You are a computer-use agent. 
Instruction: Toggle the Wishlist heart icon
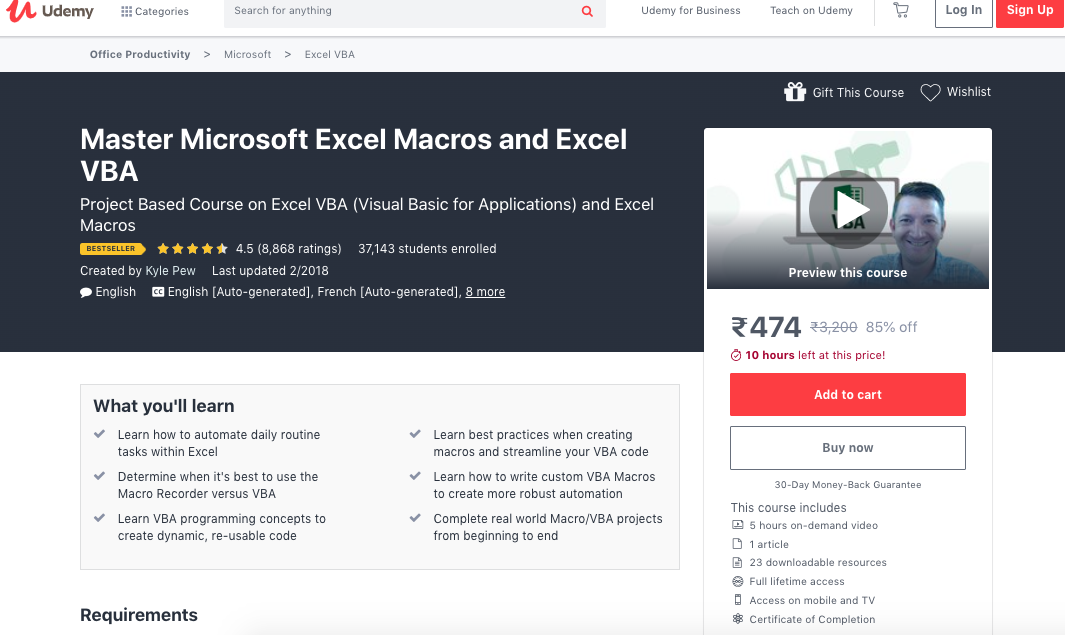pyautogui.click(x=930, y=92)
